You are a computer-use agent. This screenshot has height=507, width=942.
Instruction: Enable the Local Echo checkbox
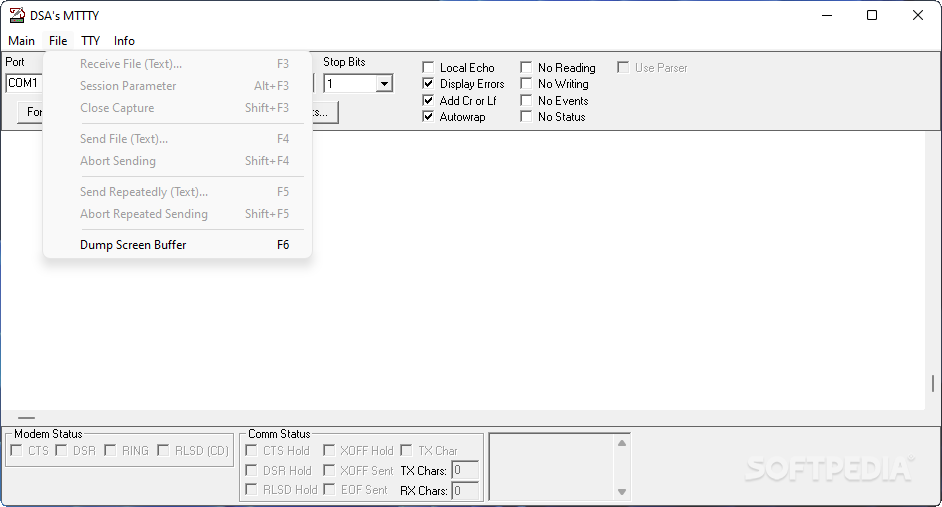(x=428, y=67)
